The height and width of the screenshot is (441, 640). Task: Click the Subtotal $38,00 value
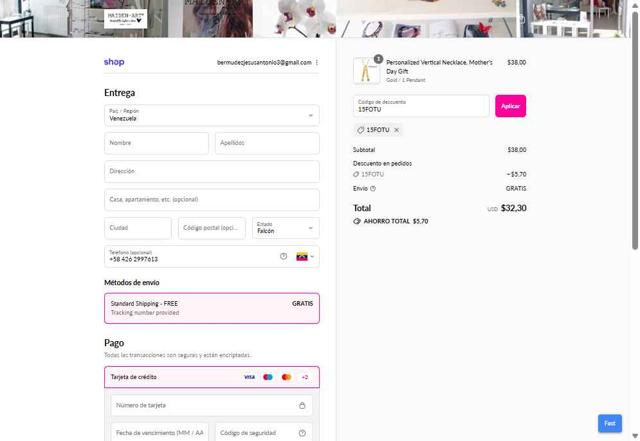click(517, 150)
